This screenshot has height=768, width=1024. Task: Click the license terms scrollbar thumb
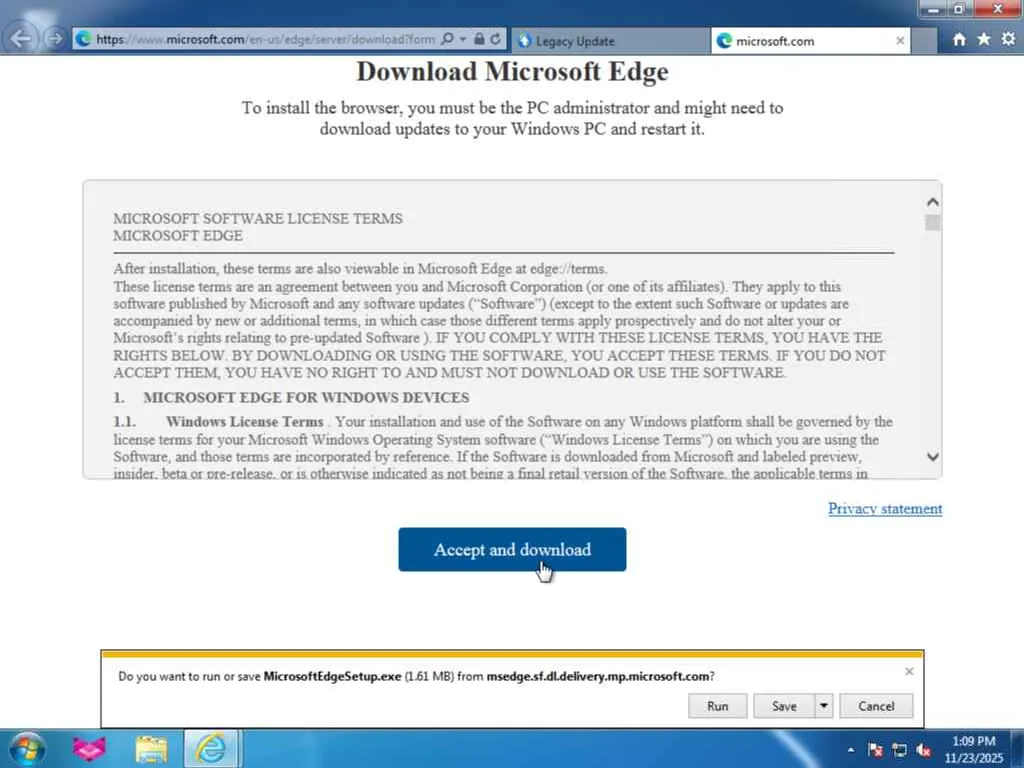[933, 223]
